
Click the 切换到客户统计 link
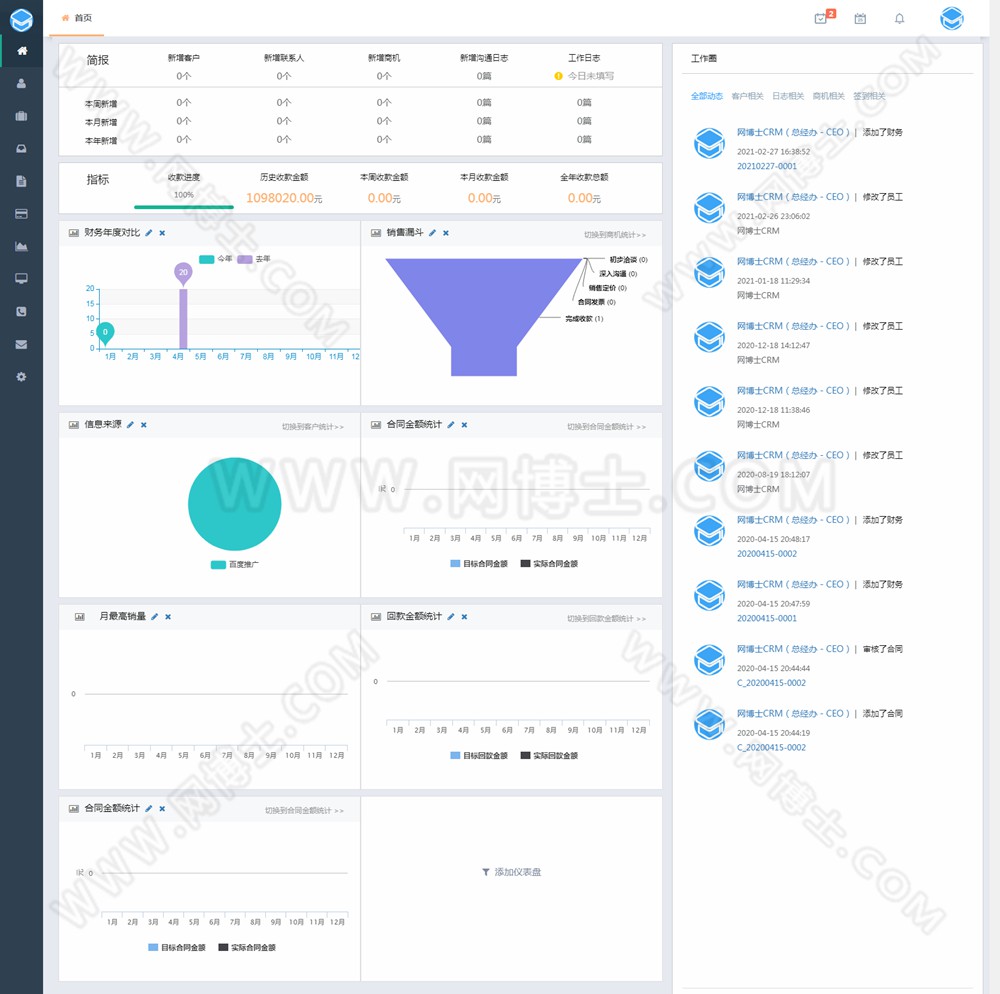[x=312, y=427]
